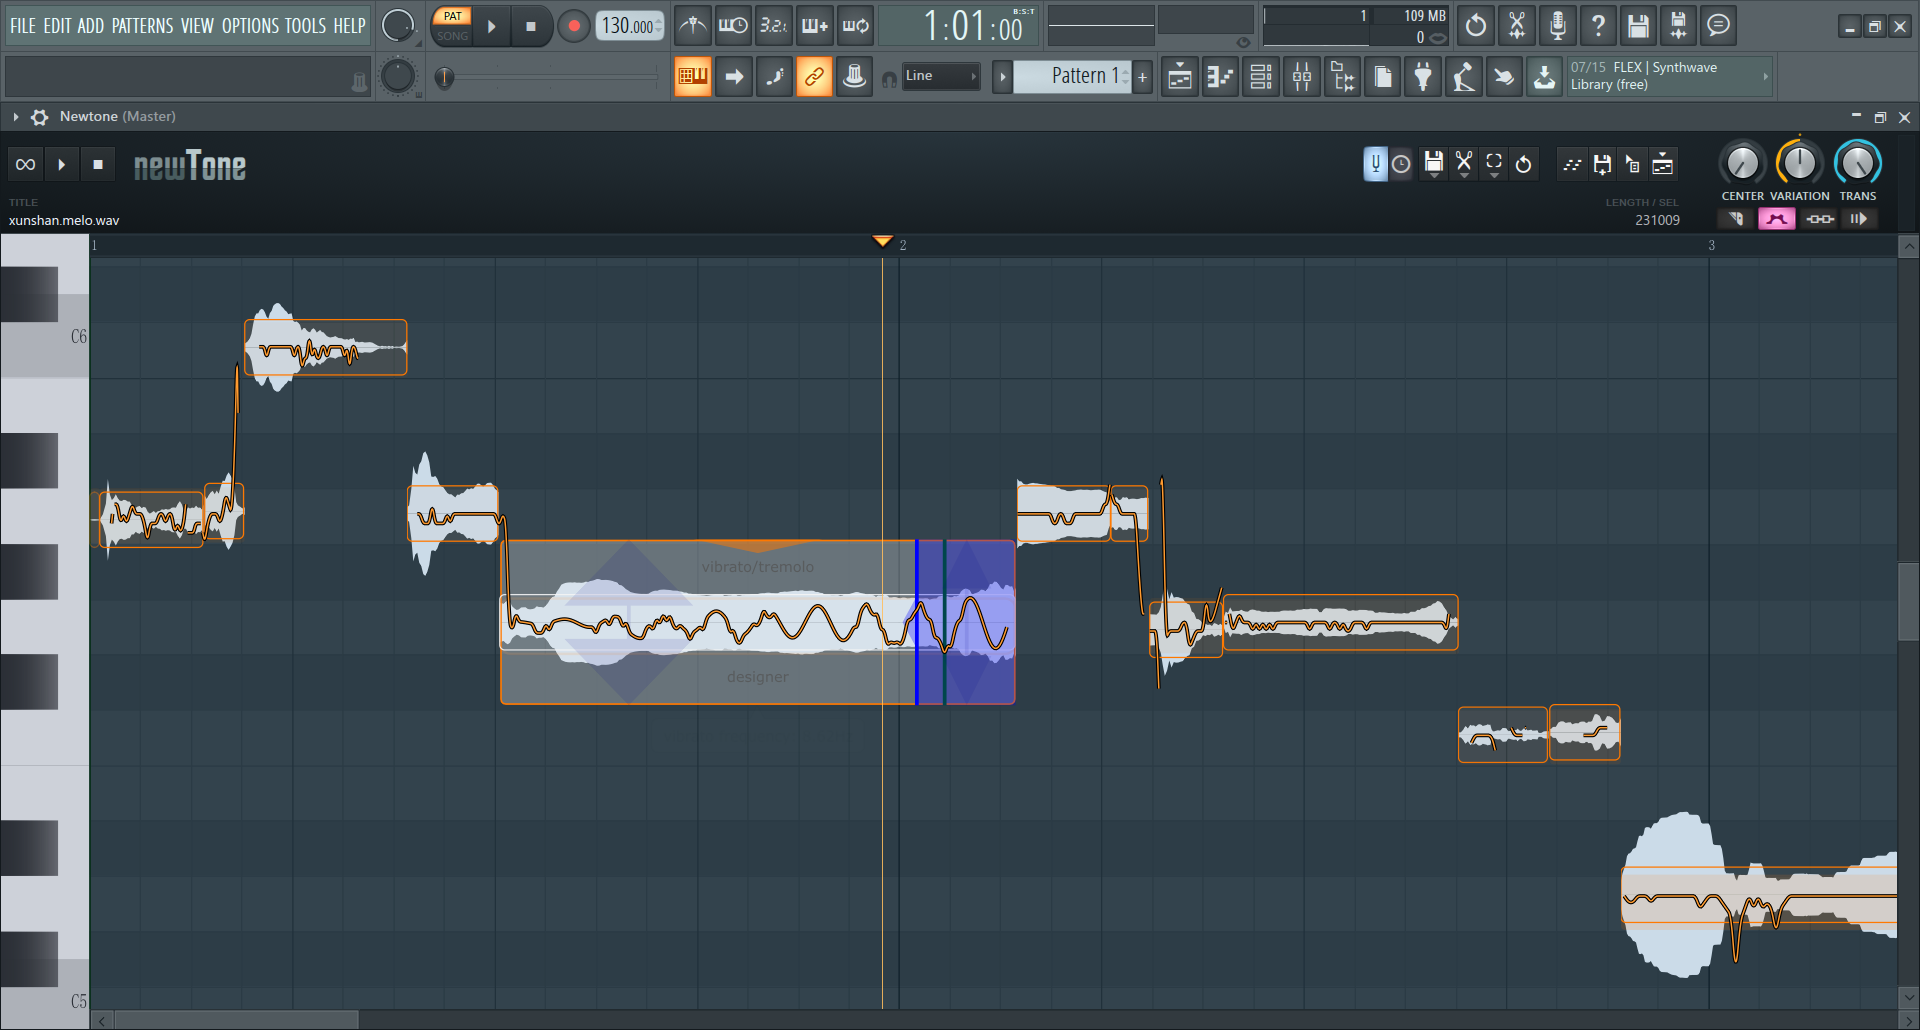Open Newtone settings gear
Image resolution: width=1920 pixels, height=1030 pixels.
coord(39,117)
